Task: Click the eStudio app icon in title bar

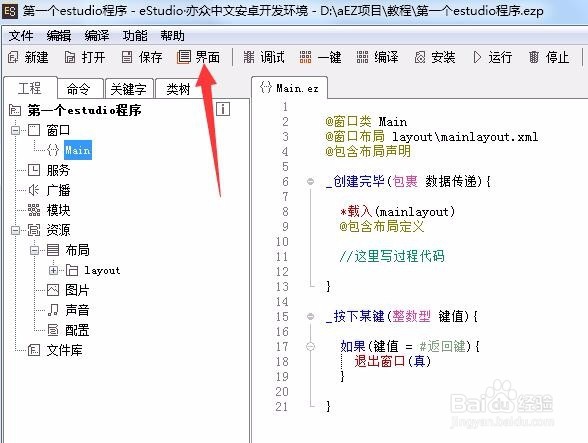Action: (x=10, y=11)
